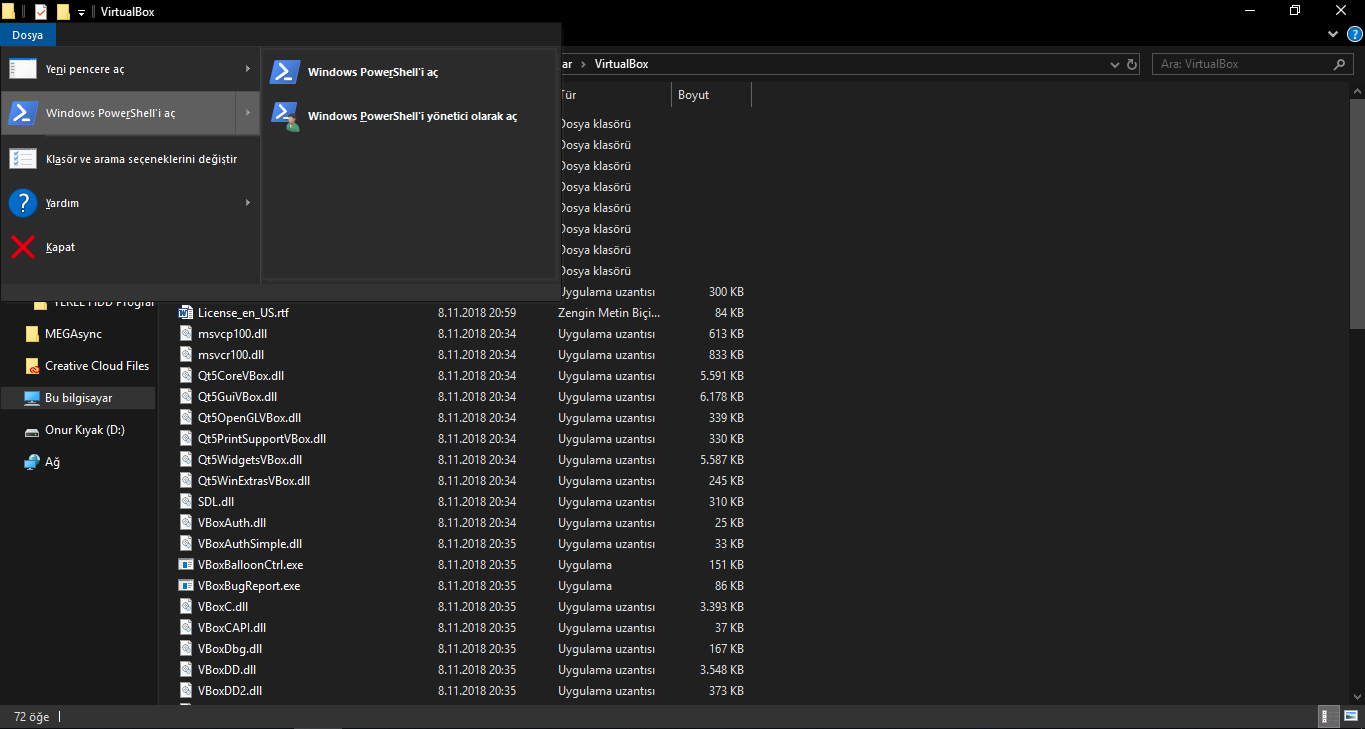Select file VBoxAuthSimple.dll
Image resolution: width=1365 pixels, height=729 pixels.
tap(250, 544)
